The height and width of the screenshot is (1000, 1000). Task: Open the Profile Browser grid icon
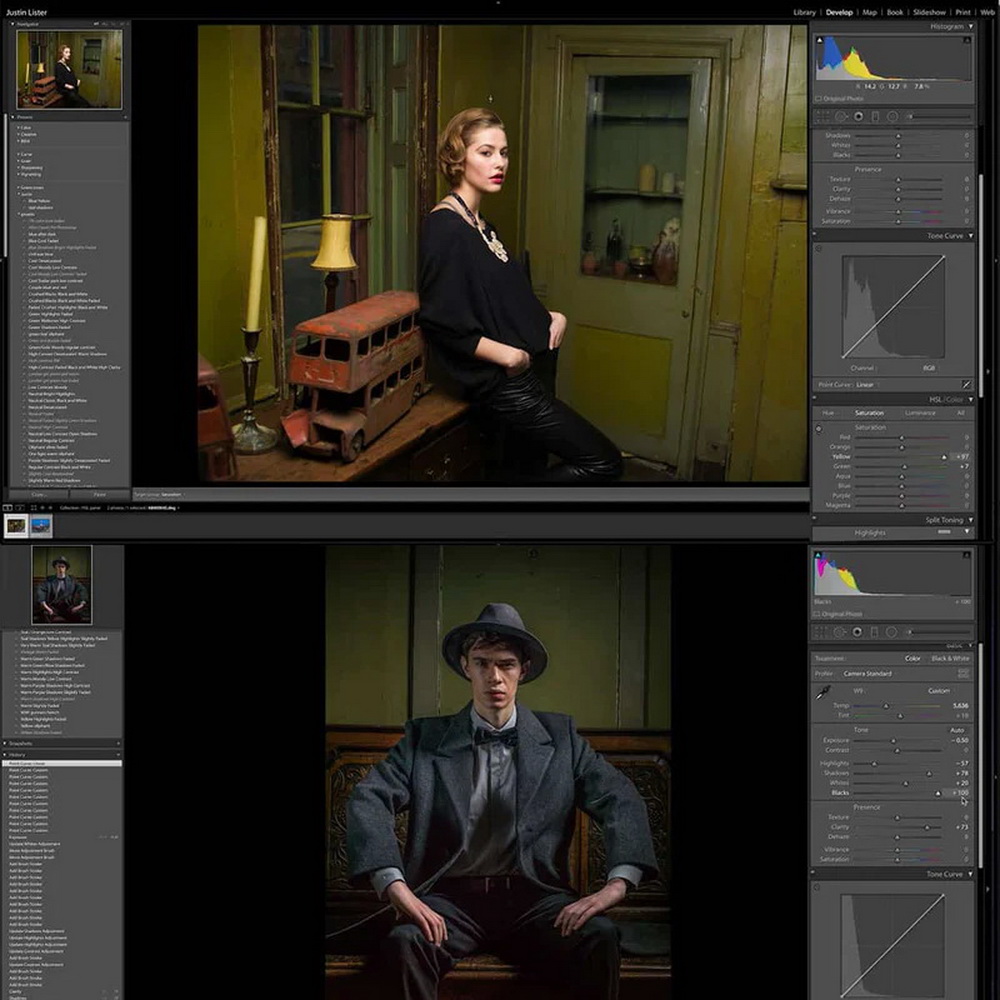(963, 674)
